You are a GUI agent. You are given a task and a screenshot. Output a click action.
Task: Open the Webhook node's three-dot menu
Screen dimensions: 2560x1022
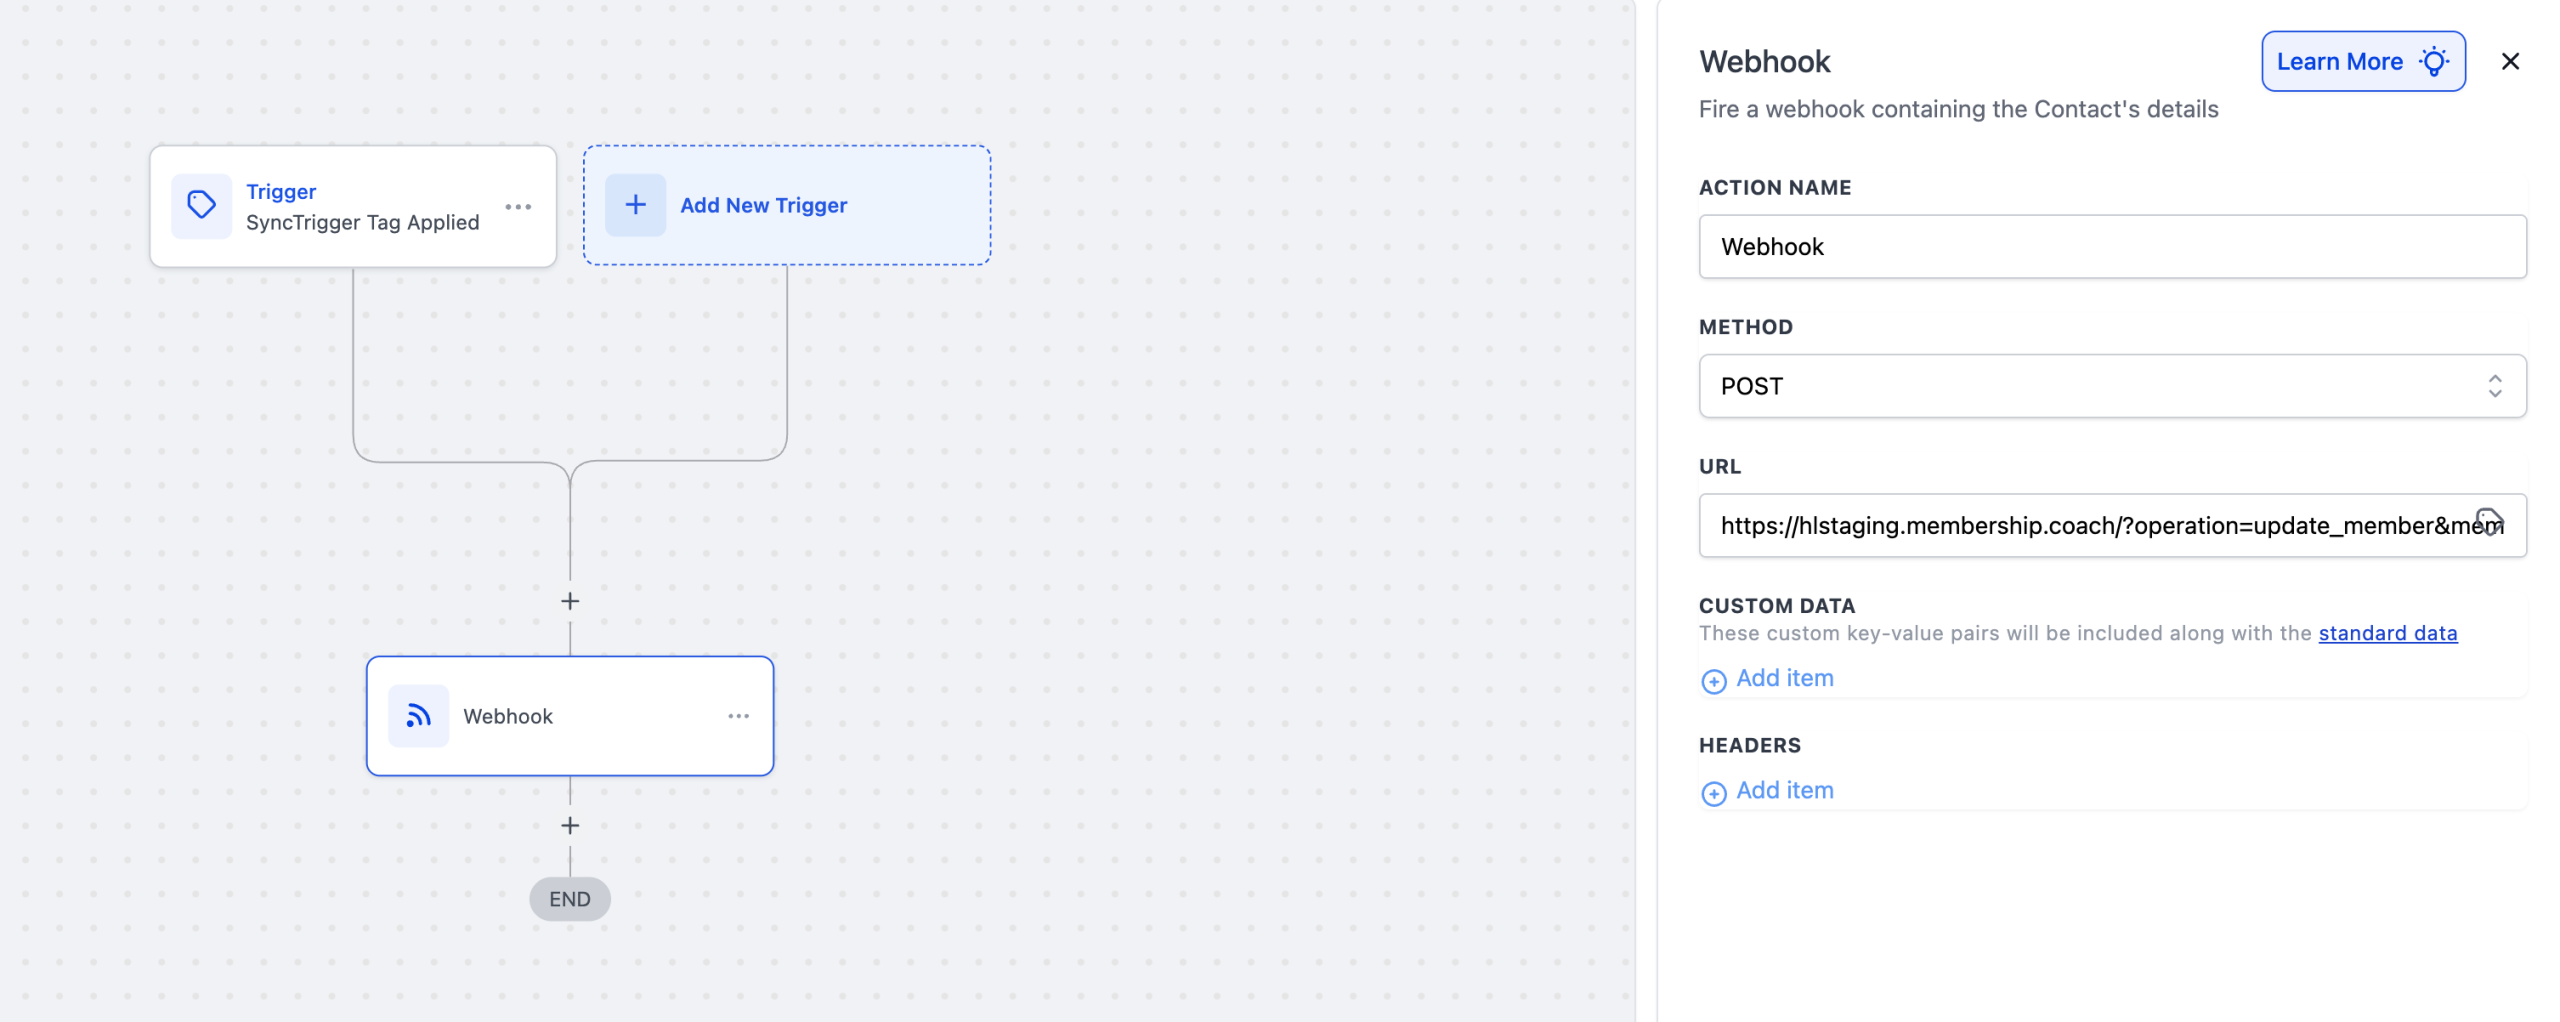(738, 716)
